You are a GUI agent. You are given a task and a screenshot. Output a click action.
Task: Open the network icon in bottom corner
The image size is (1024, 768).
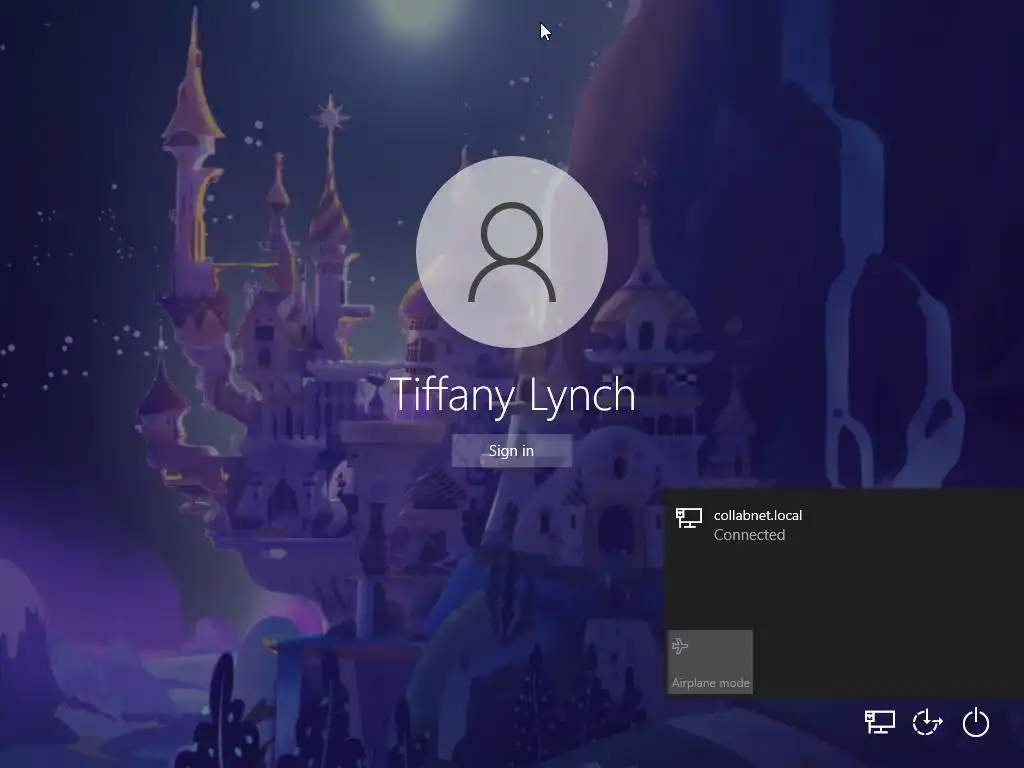pos(880,722)
